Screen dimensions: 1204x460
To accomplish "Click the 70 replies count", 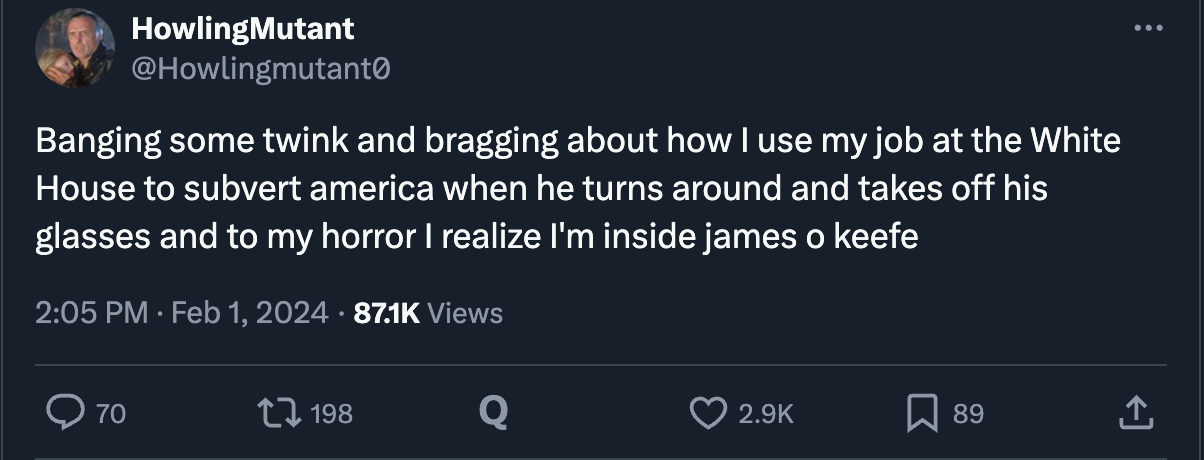I will coord(111,413).
